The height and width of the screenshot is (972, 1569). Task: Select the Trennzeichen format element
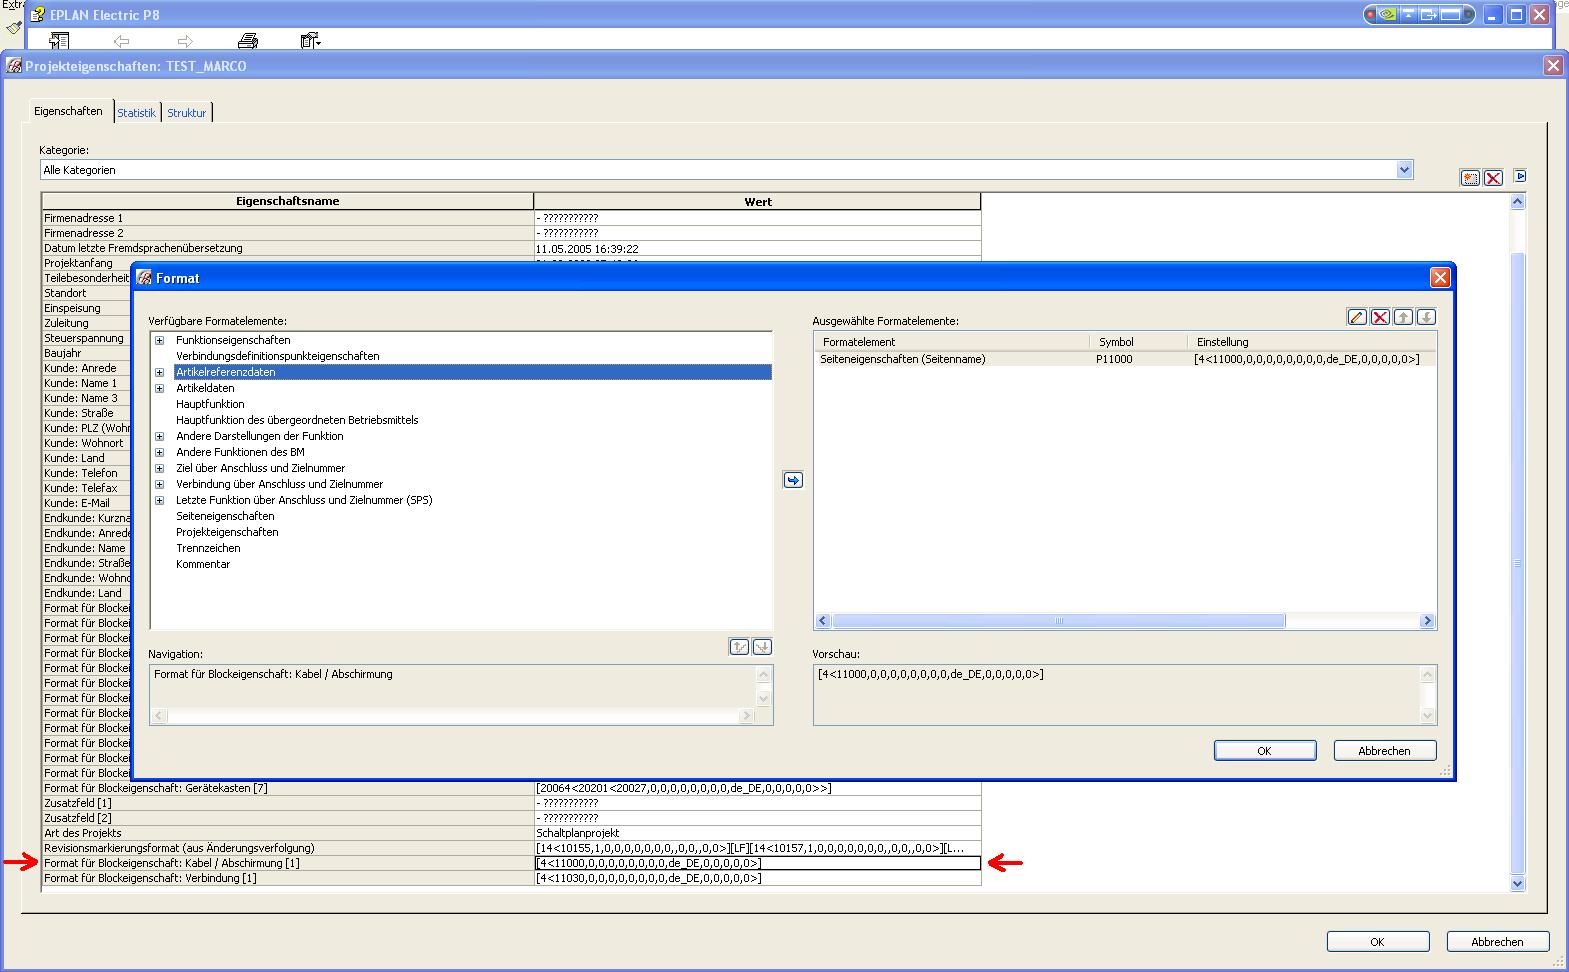click(208, 548)
